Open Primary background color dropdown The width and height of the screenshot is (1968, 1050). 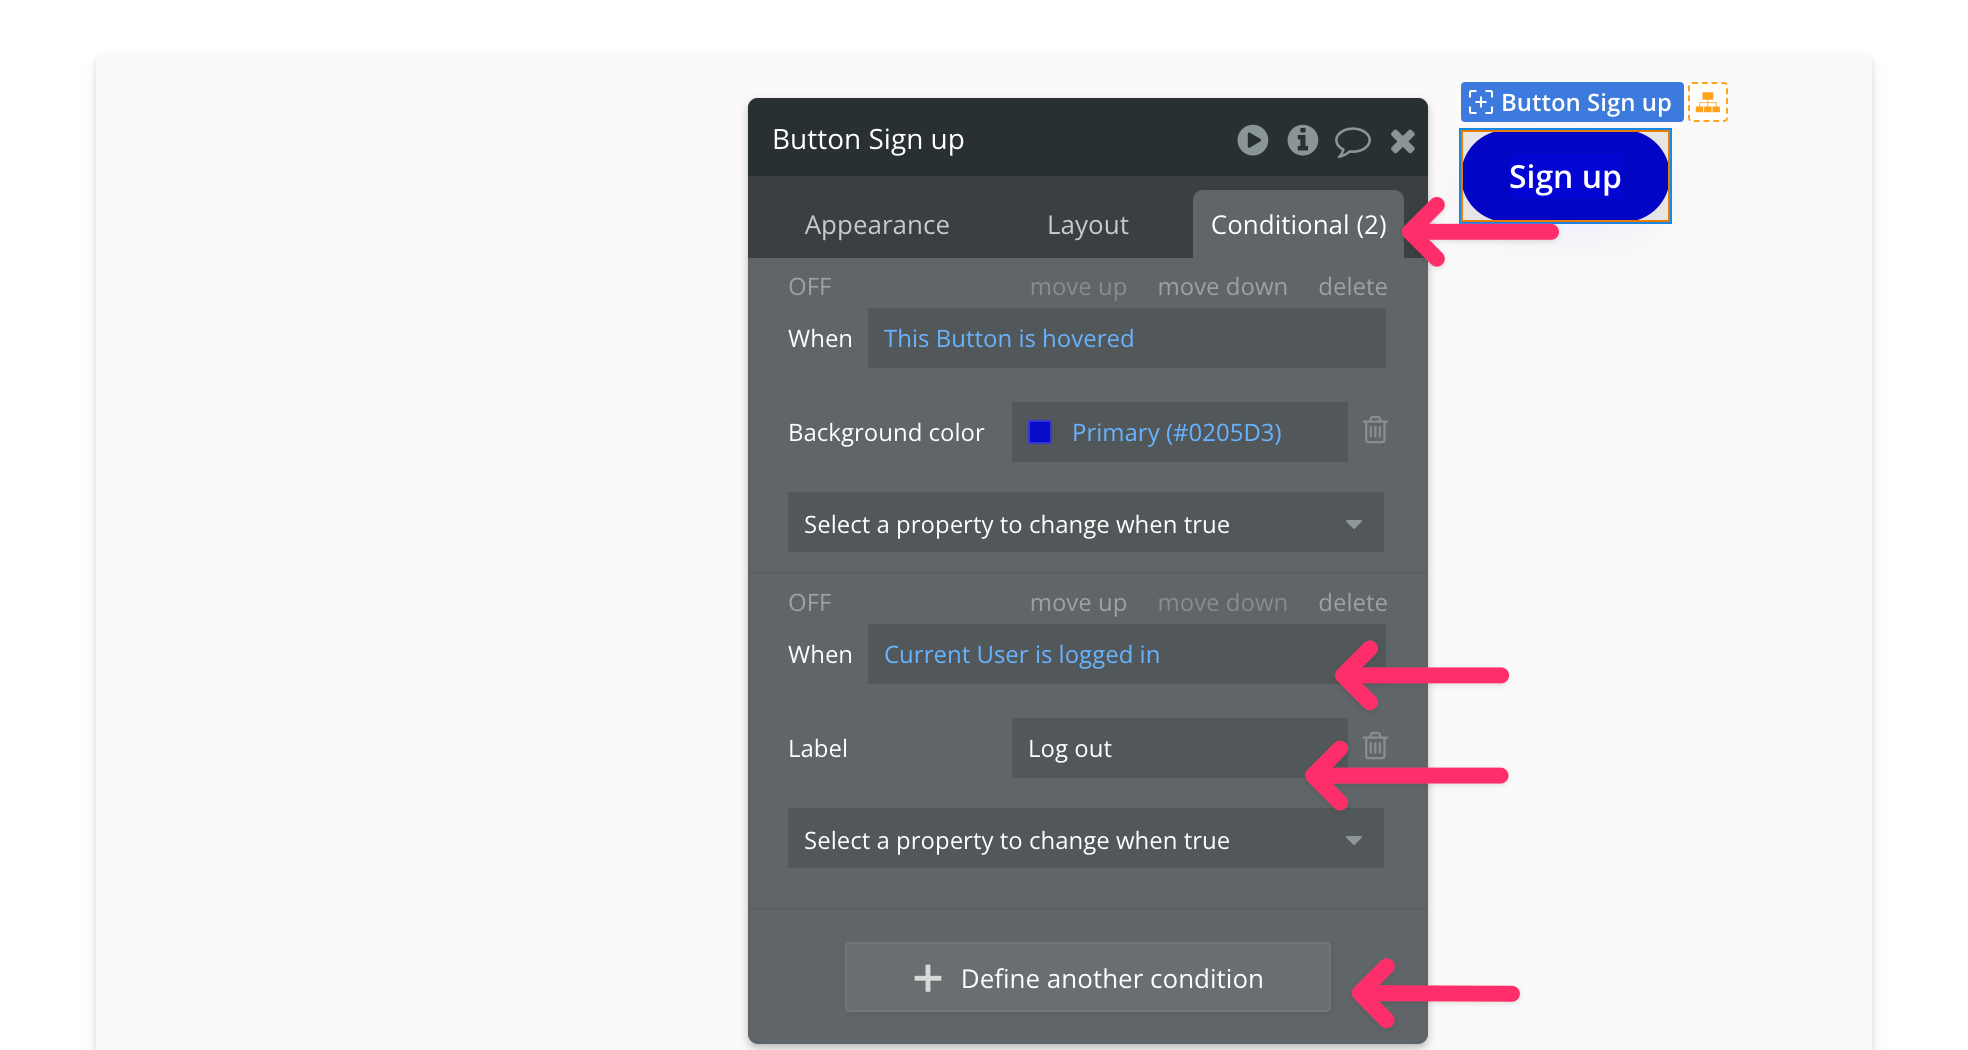pyautogui.click(x=1176, y=432)
